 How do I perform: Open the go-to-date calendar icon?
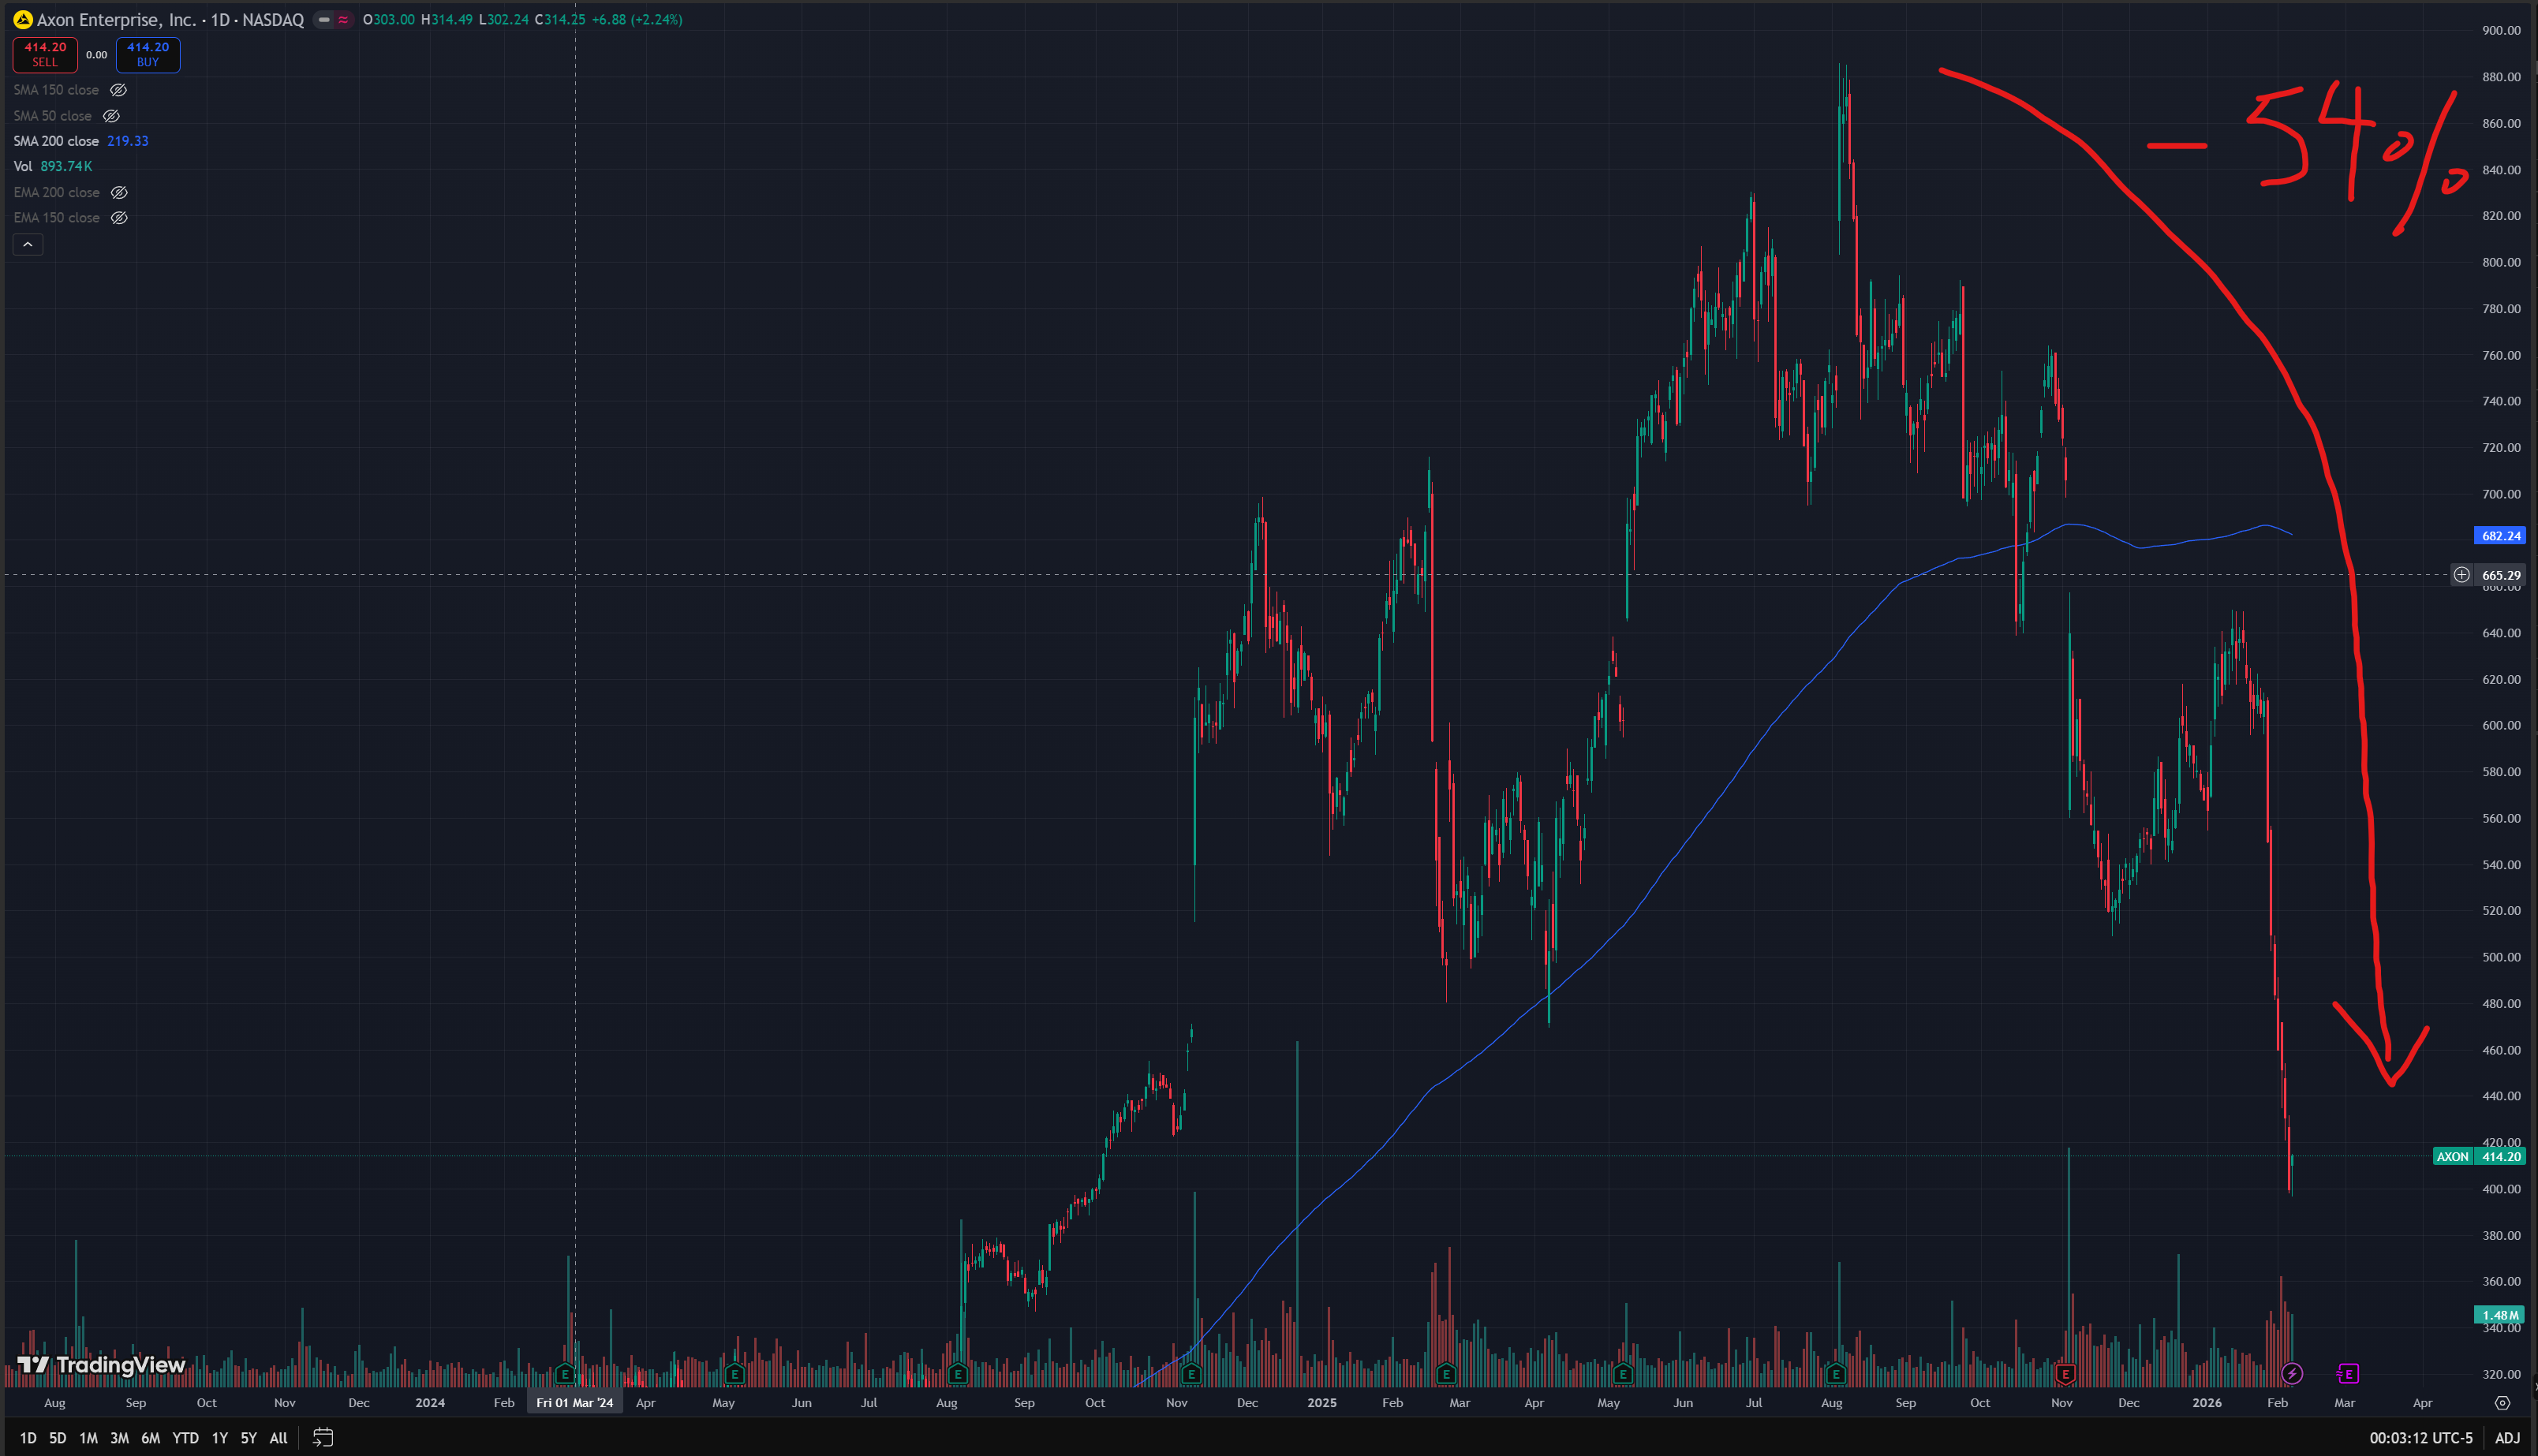[323, 1438]
